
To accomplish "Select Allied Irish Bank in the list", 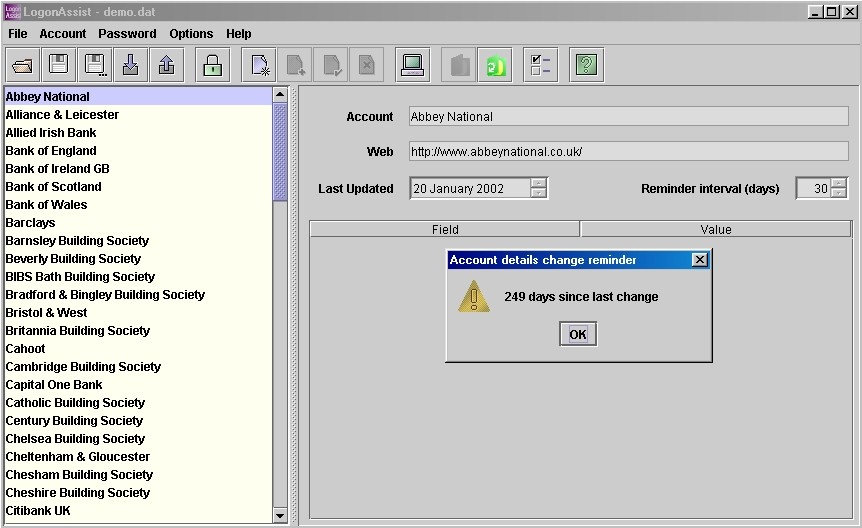I will (139, 133).
